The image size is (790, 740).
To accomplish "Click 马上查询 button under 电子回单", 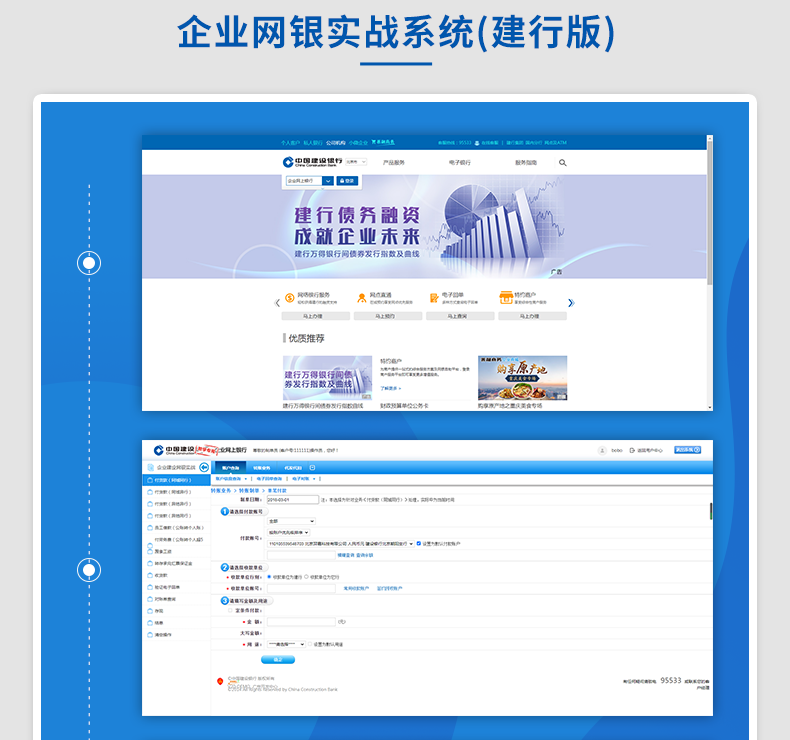I will [460, 316].
